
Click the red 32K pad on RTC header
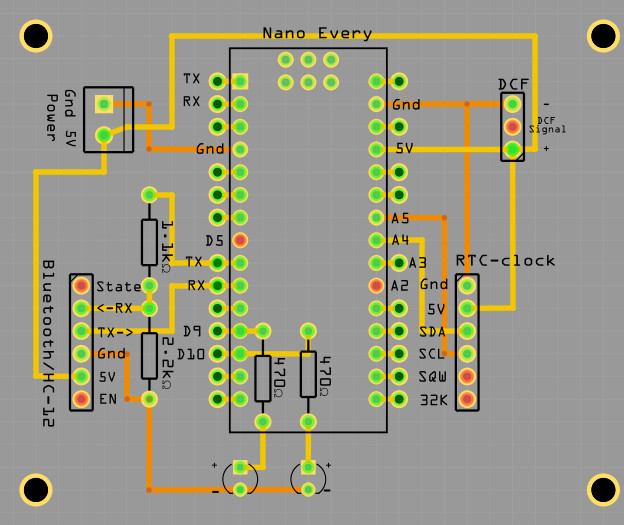click(467, 399)
